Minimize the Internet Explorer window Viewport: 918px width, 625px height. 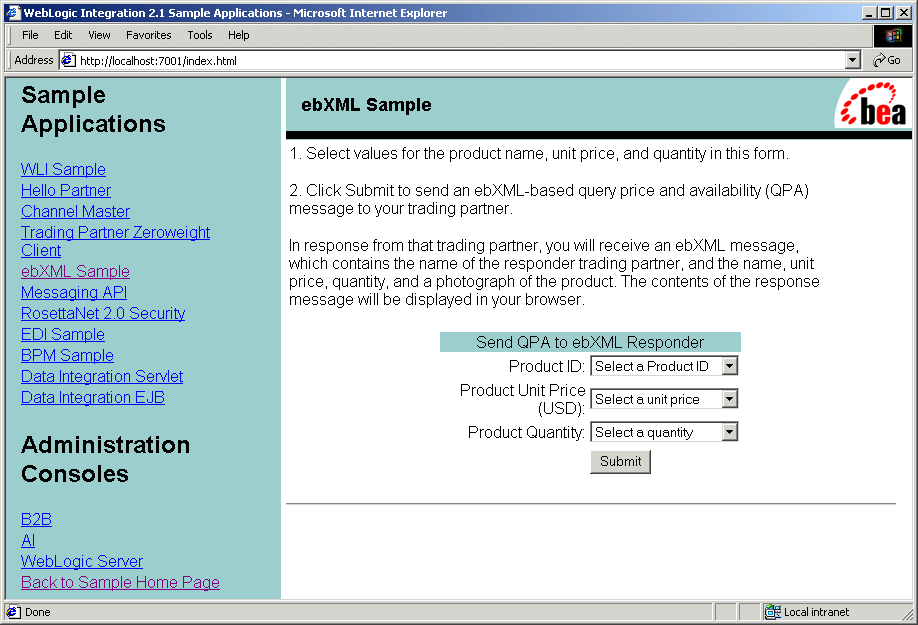click(x=870, y=12)
